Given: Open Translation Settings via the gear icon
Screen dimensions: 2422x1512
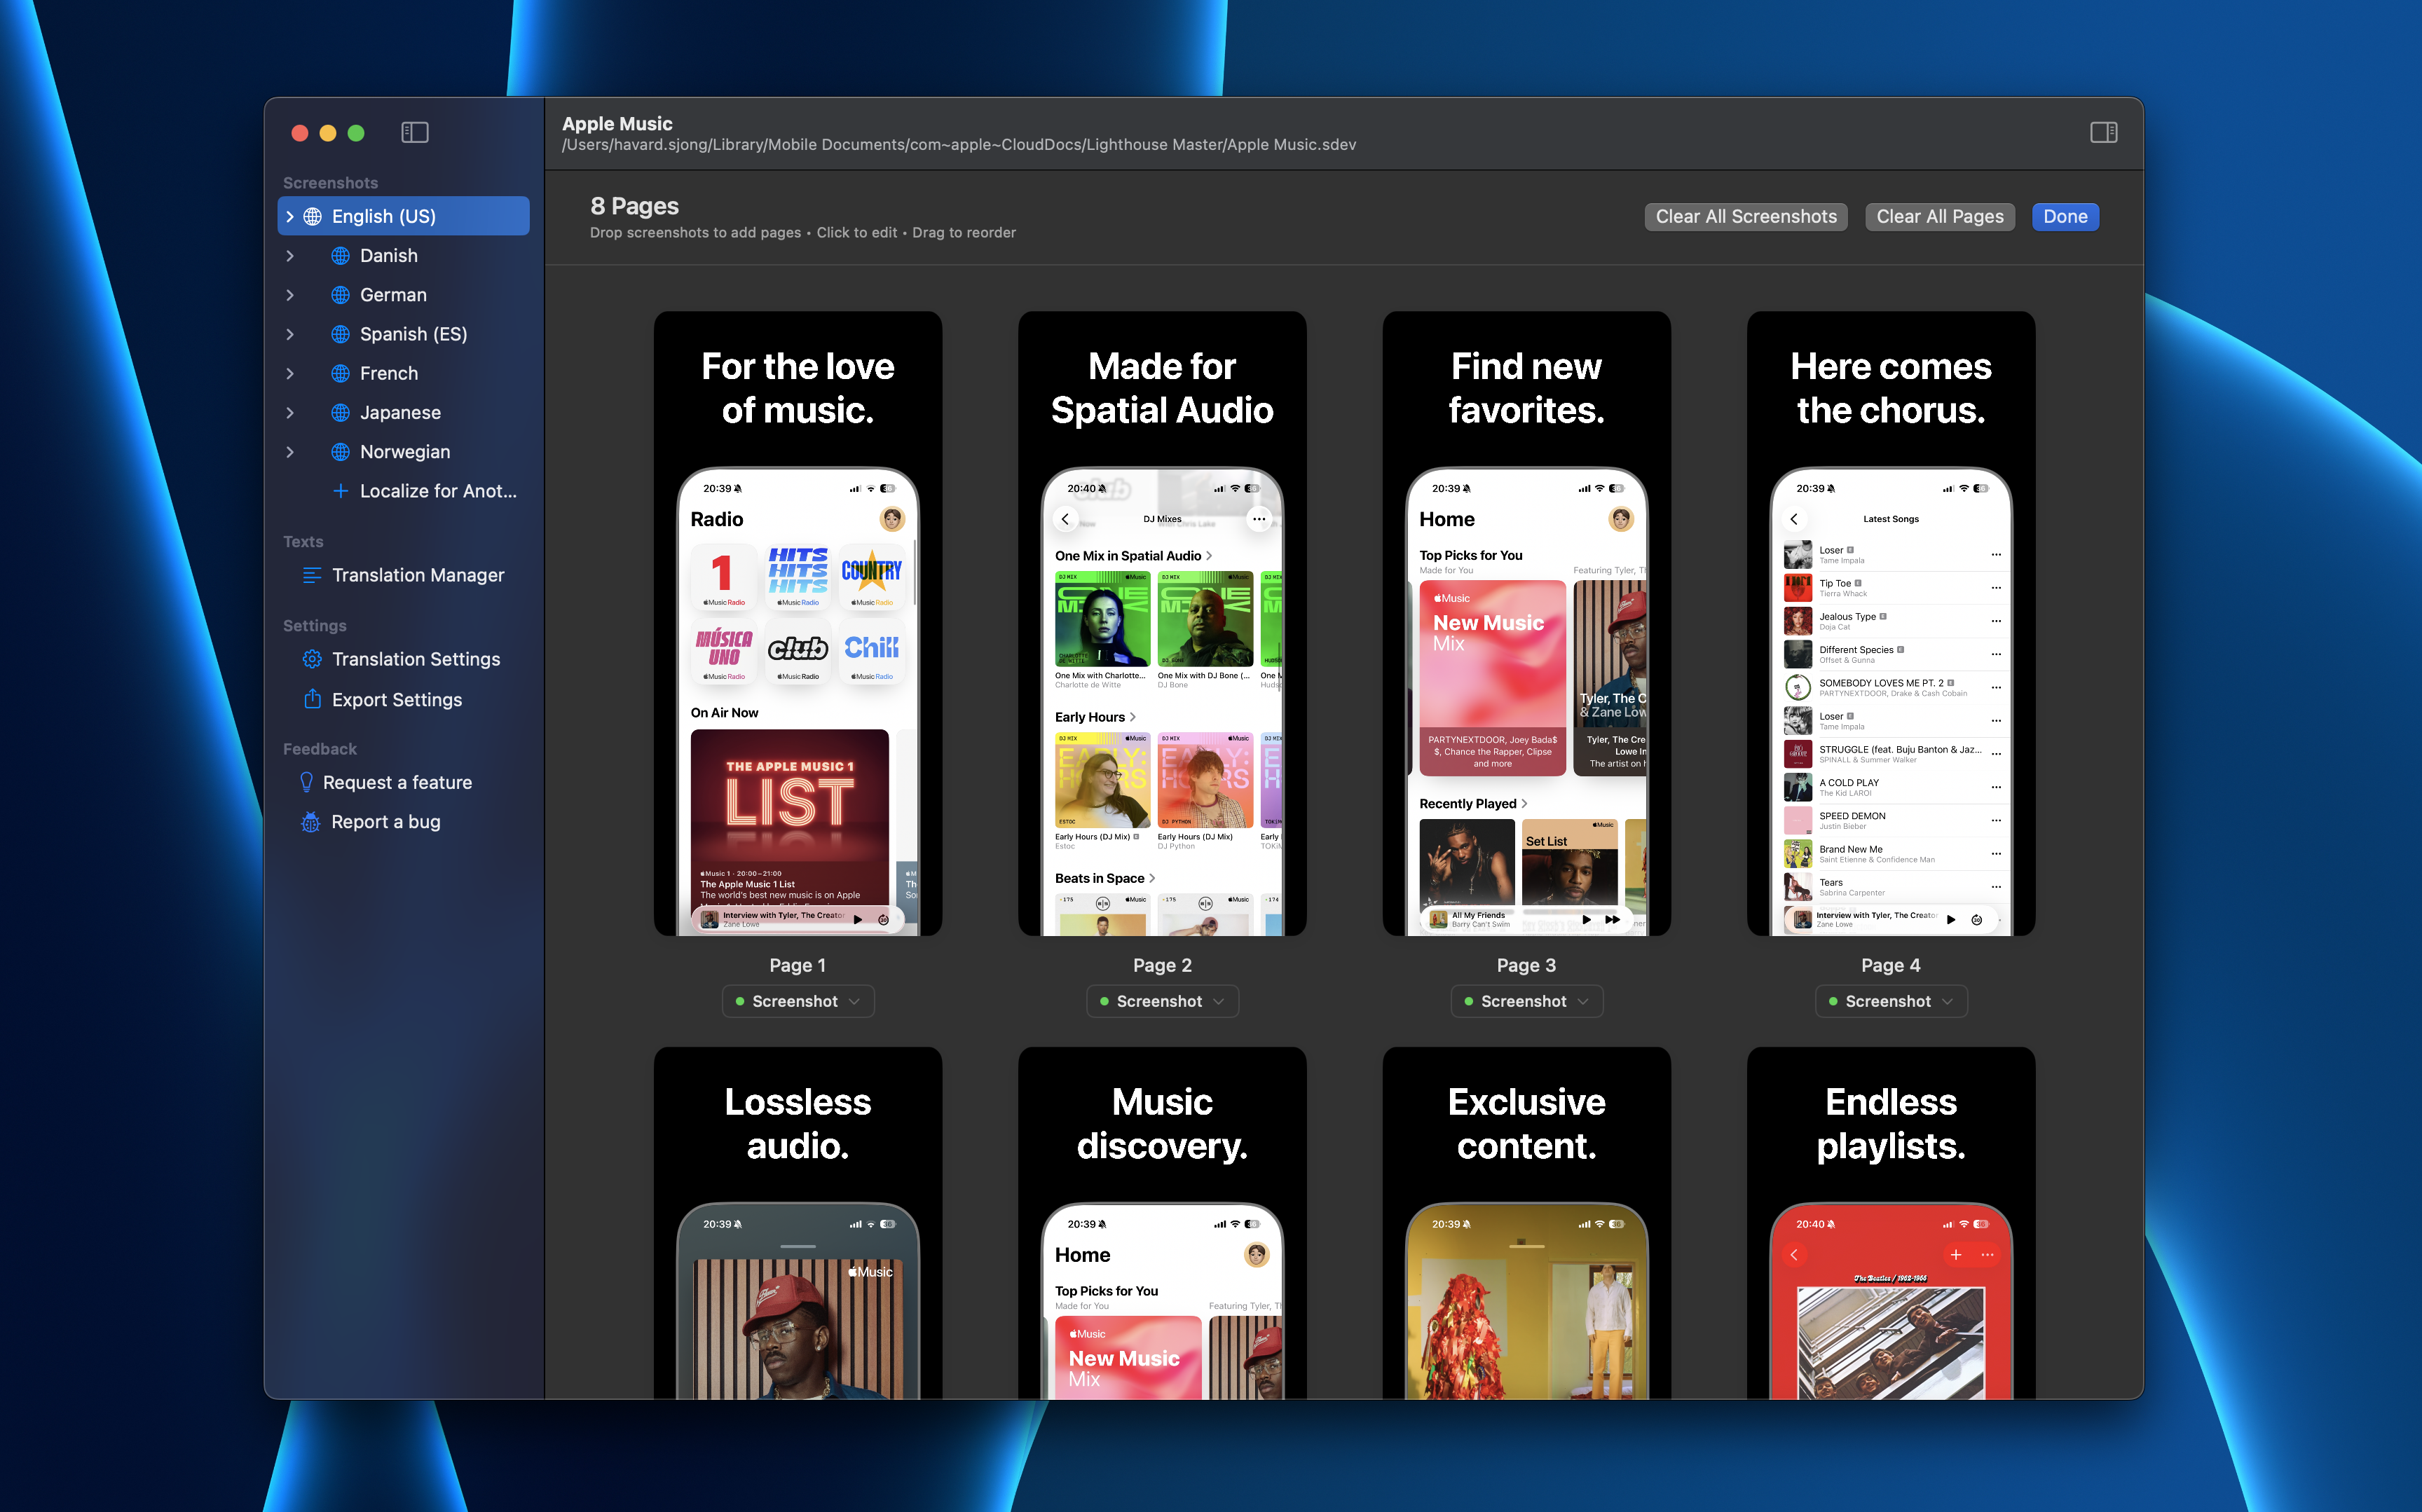Looking at the screenshot, I should pos(311,659).
